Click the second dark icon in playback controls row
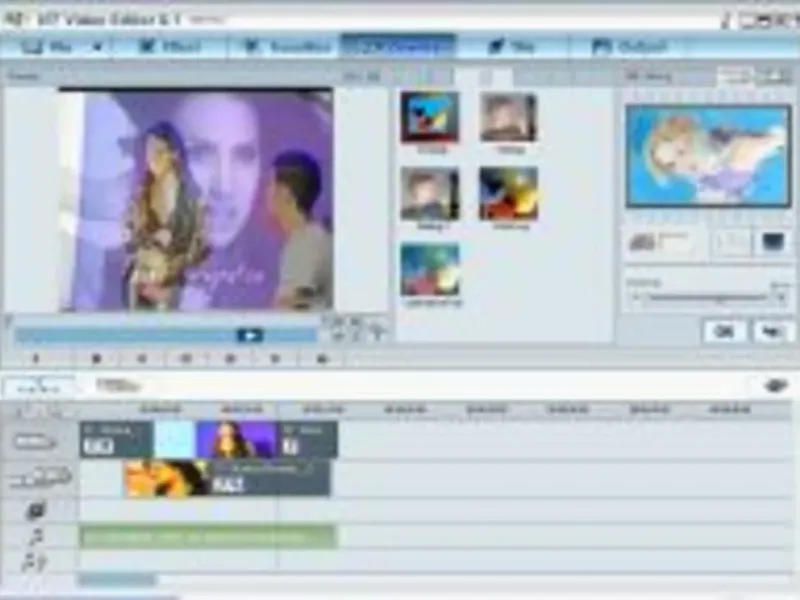This screenshot has width=800, height=600. tap(96, 359)
